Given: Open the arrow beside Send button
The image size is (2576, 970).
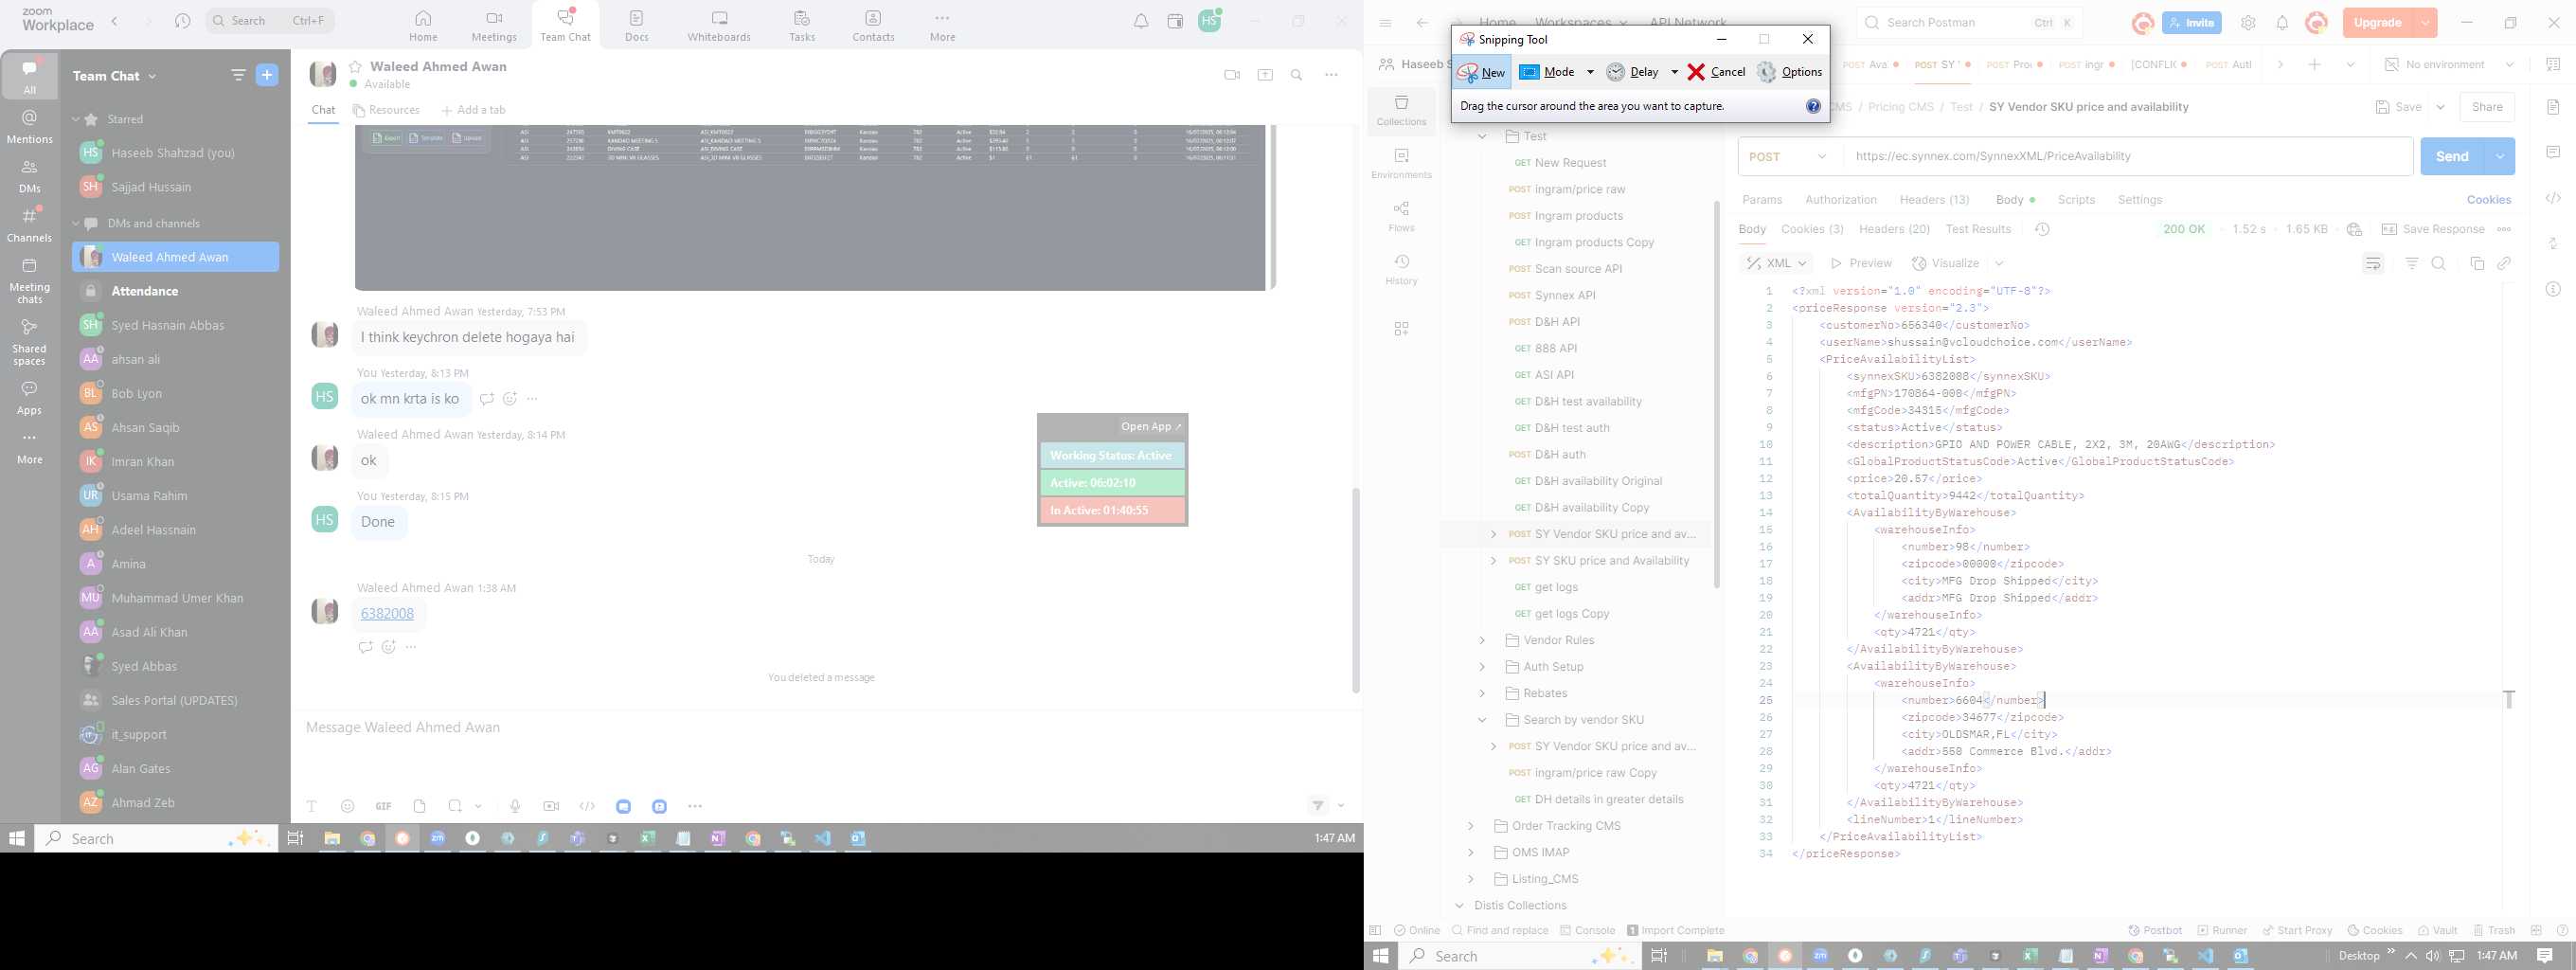Looking at the screenshot, I should pos(2499,156).
